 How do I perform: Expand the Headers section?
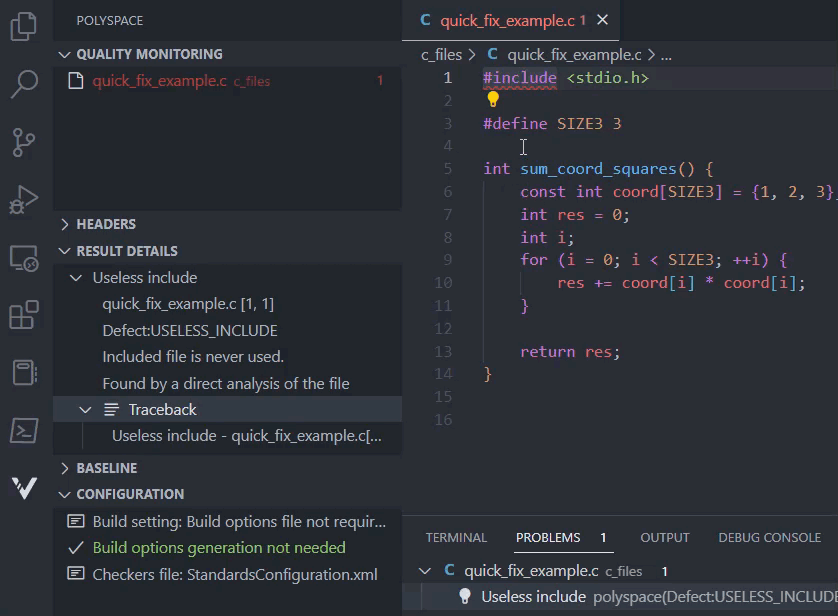(x=64, y=224)
